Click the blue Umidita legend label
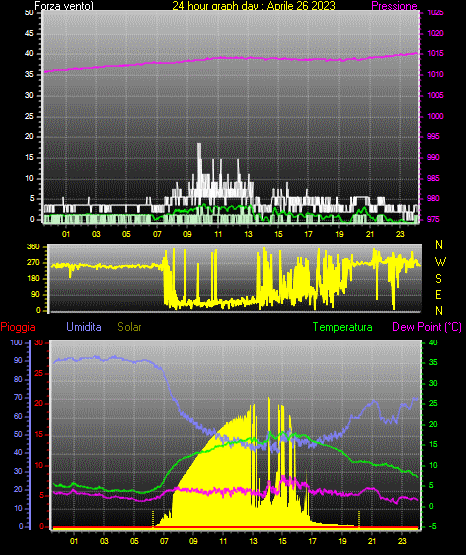 click(84, 327)
